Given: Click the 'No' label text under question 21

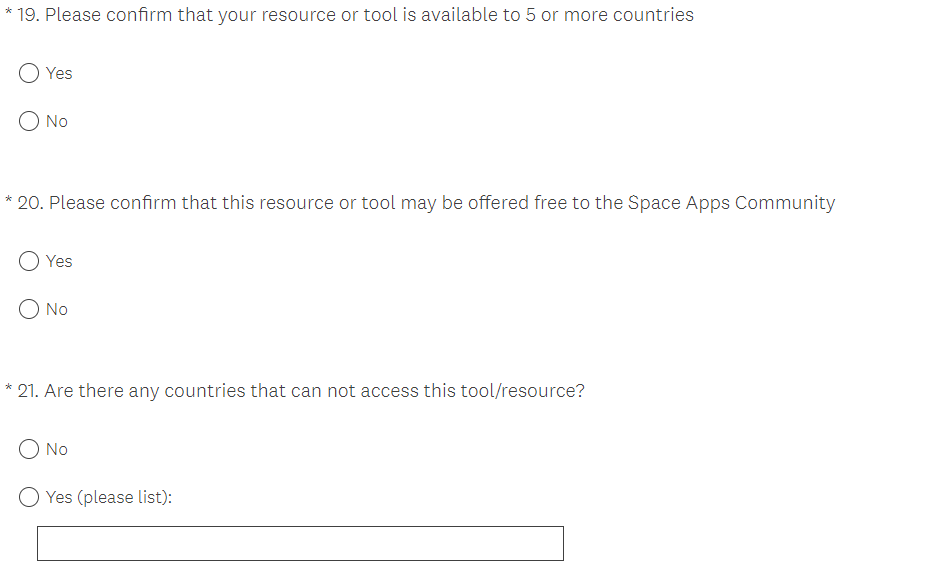Looking at the screenshot, I should tap(57, 449).
